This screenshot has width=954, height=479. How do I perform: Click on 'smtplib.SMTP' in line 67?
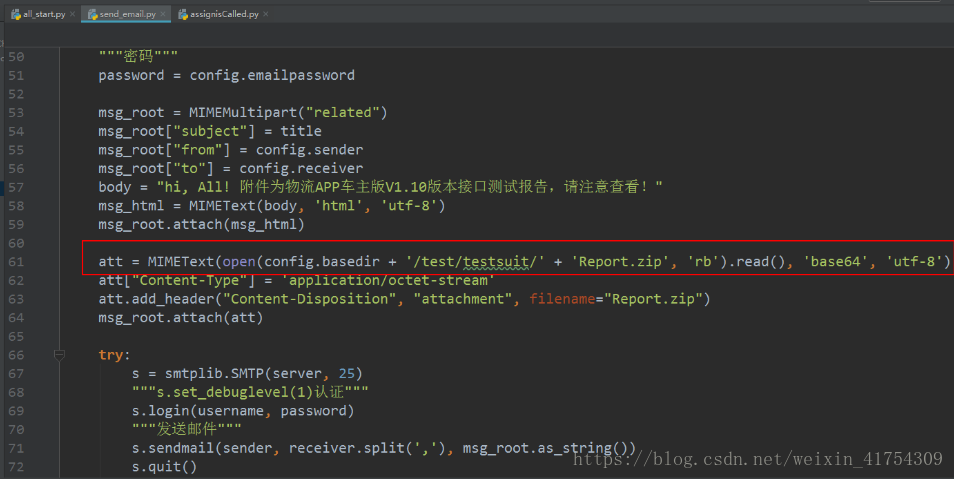pos(214,374)
